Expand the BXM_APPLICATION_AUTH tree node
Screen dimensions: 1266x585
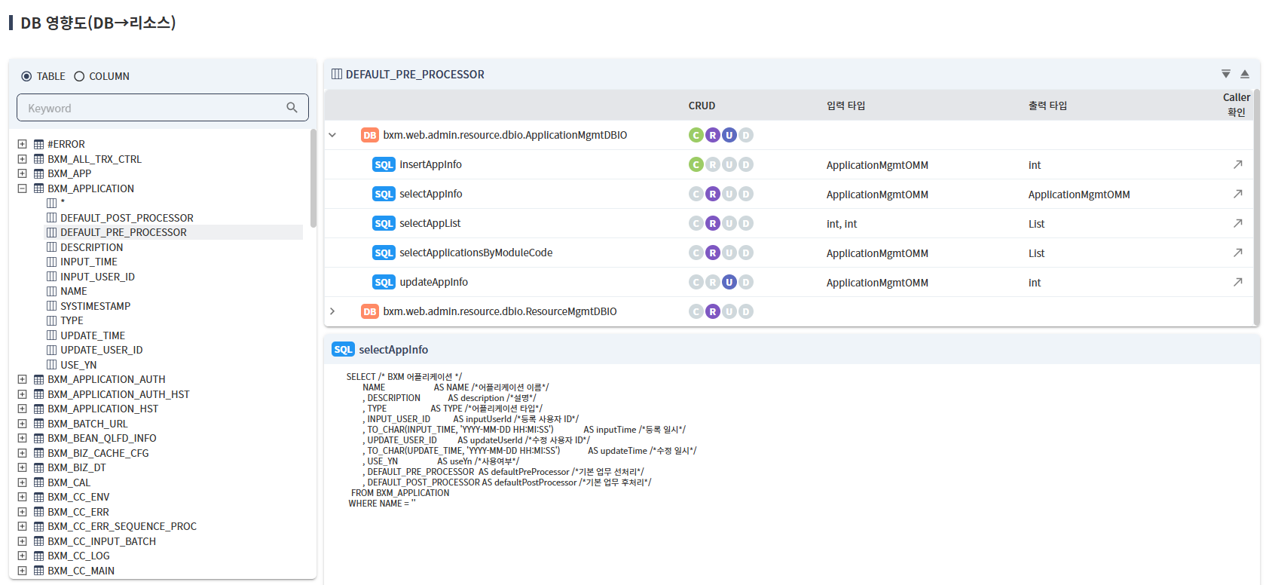(22, 379)
